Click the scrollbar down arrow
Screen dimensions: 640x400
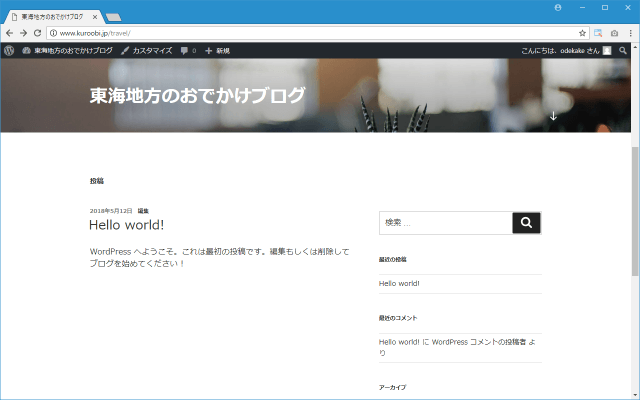[x=635, y=395]
